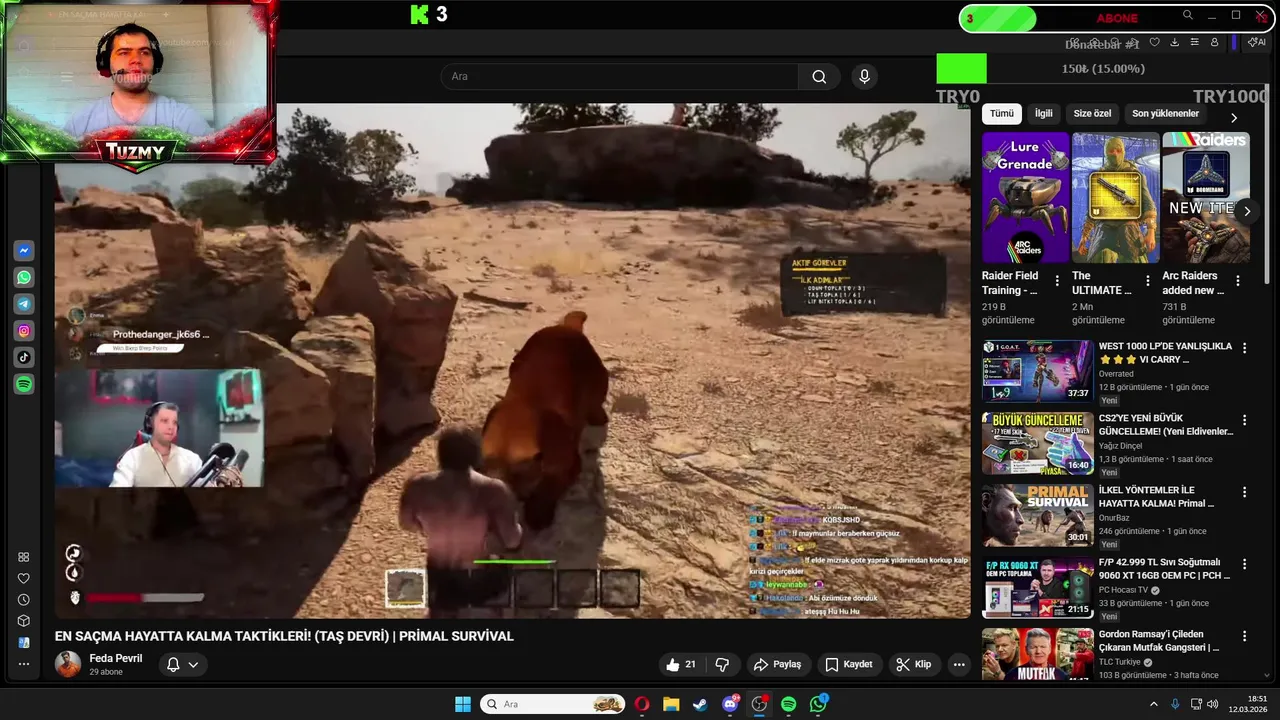Click the YouTube search magnifier button
The width and height of the screenshot is (1280, 720).
[x=819, y=77]
